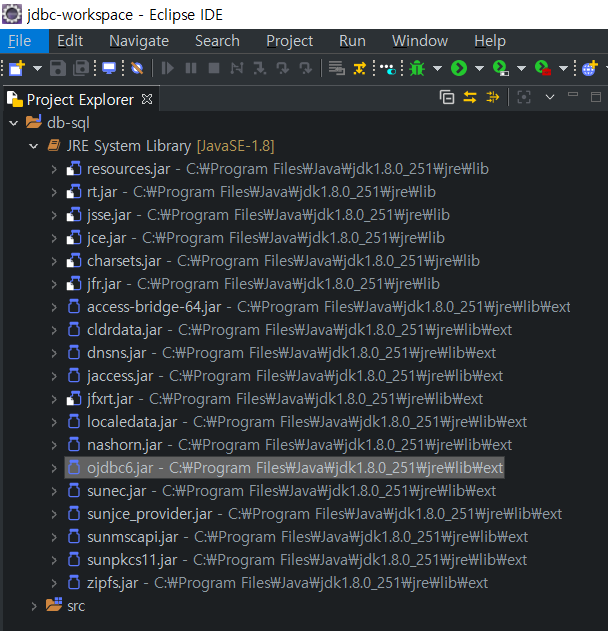This screenshot has height=631, width=608.
Task: Expand the resources.jar node
Action: tap(54, 169)
